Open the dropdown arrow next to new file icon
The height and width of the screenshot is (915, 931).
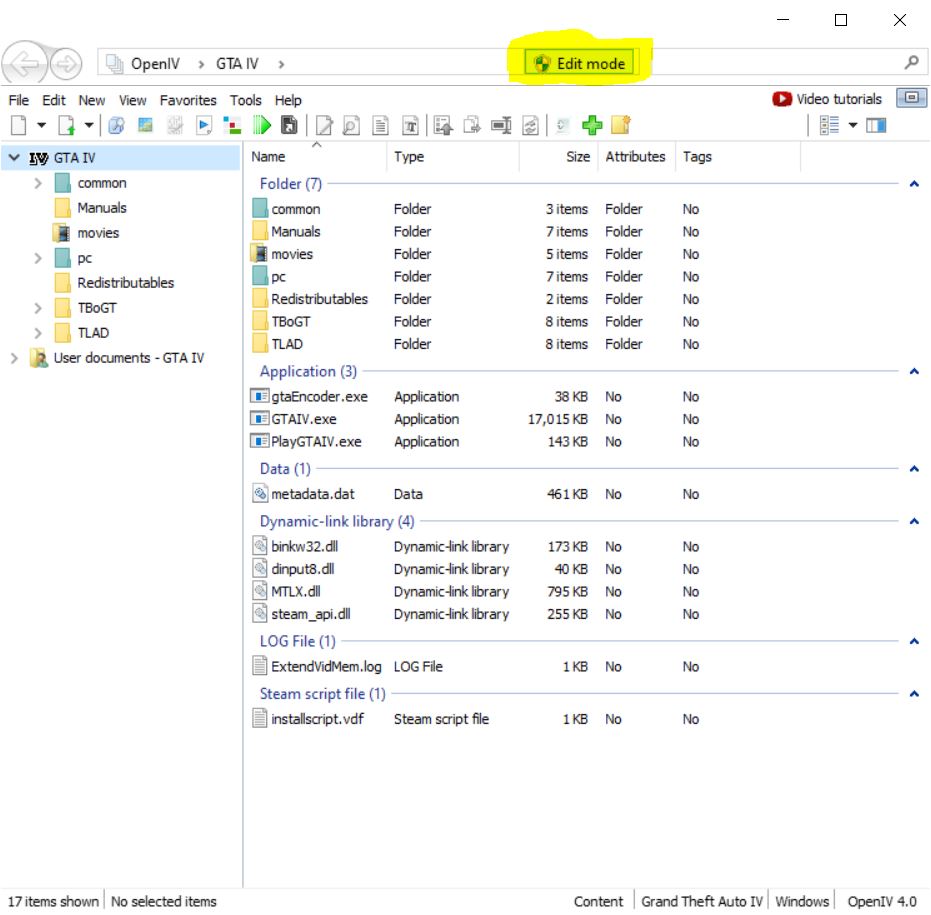pos(41,125)
